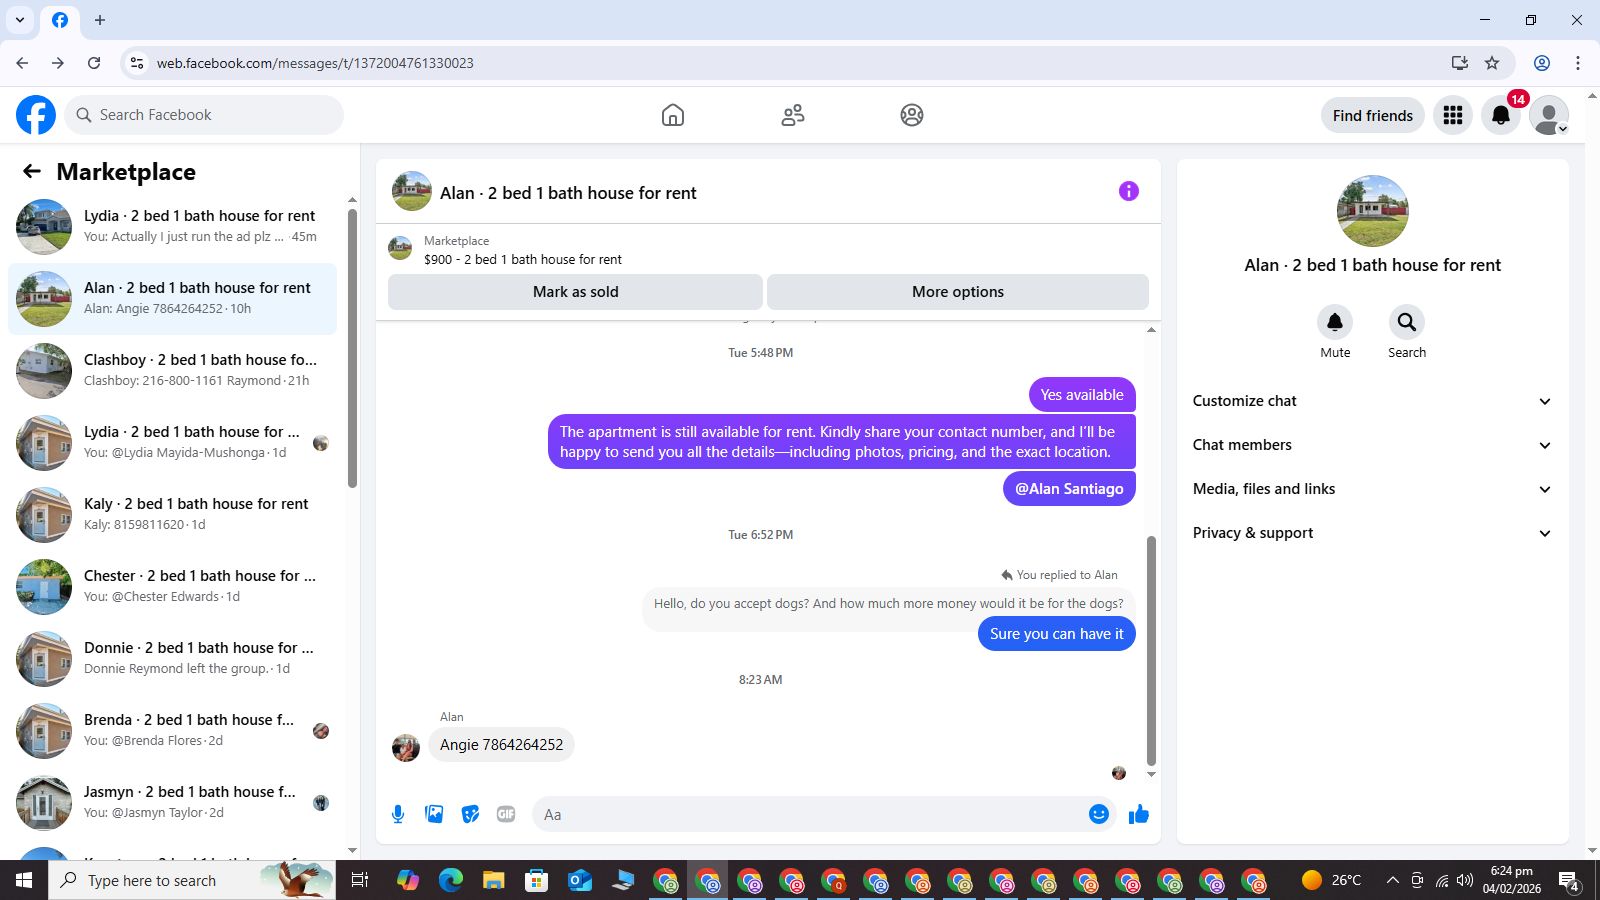Mute the conversation with the bell icon
1600x900 pixels.
[1335, 322]
